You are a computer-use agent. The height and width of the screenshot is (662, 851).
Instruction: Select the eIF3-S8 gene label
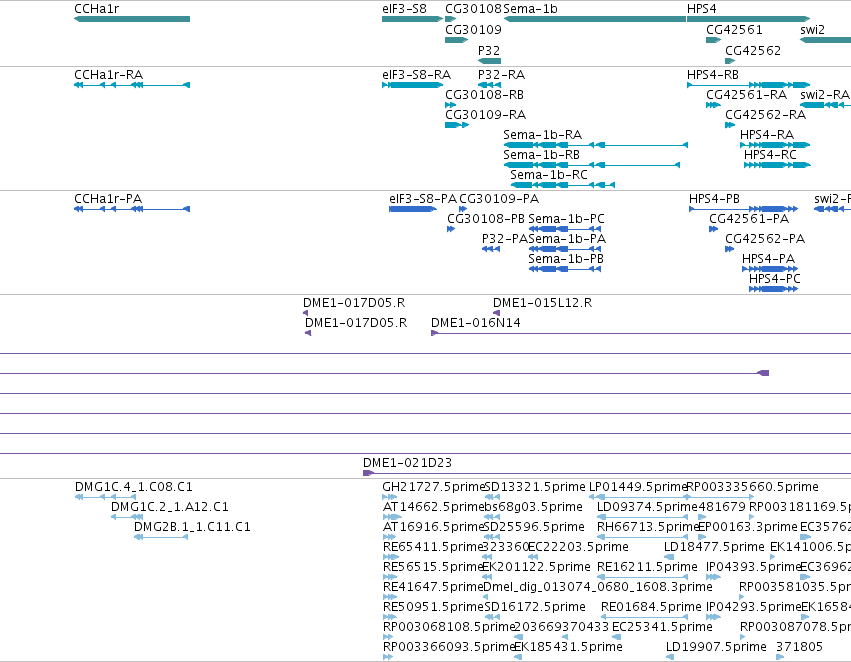point(404,9)
